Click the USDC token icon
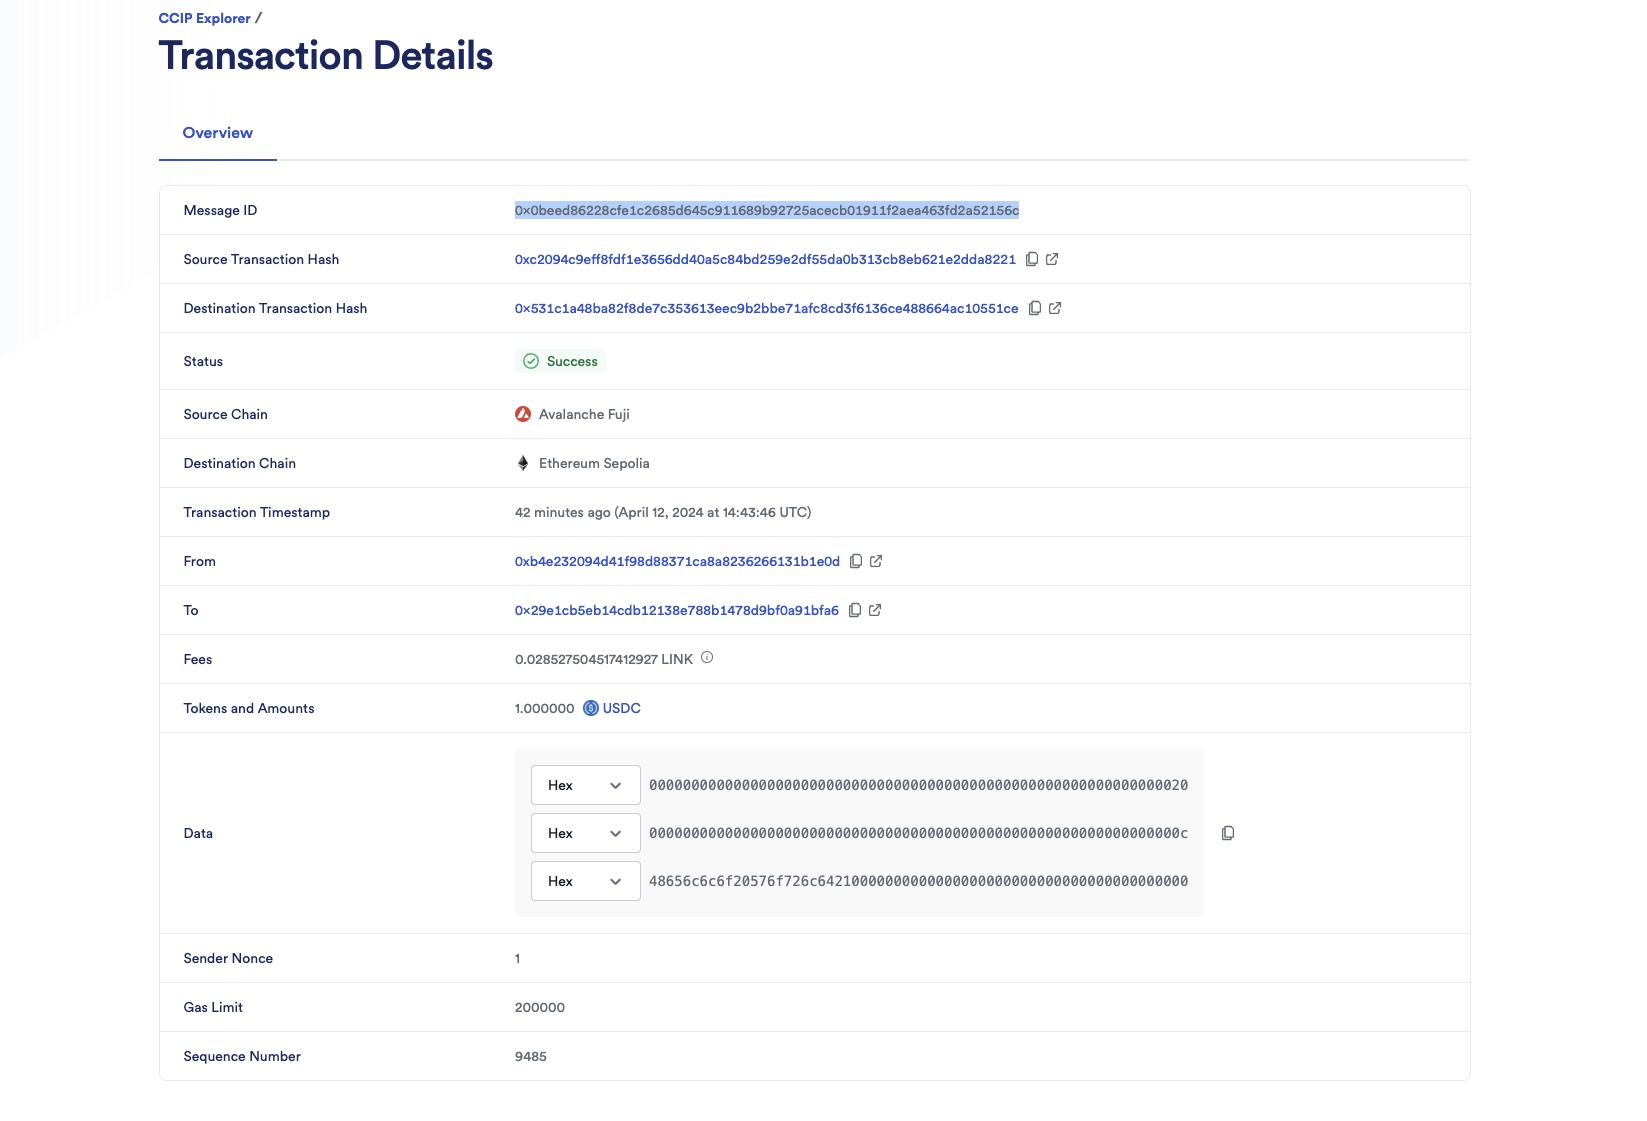Screen dimensions: 1647x1121 tap(591, 707)
